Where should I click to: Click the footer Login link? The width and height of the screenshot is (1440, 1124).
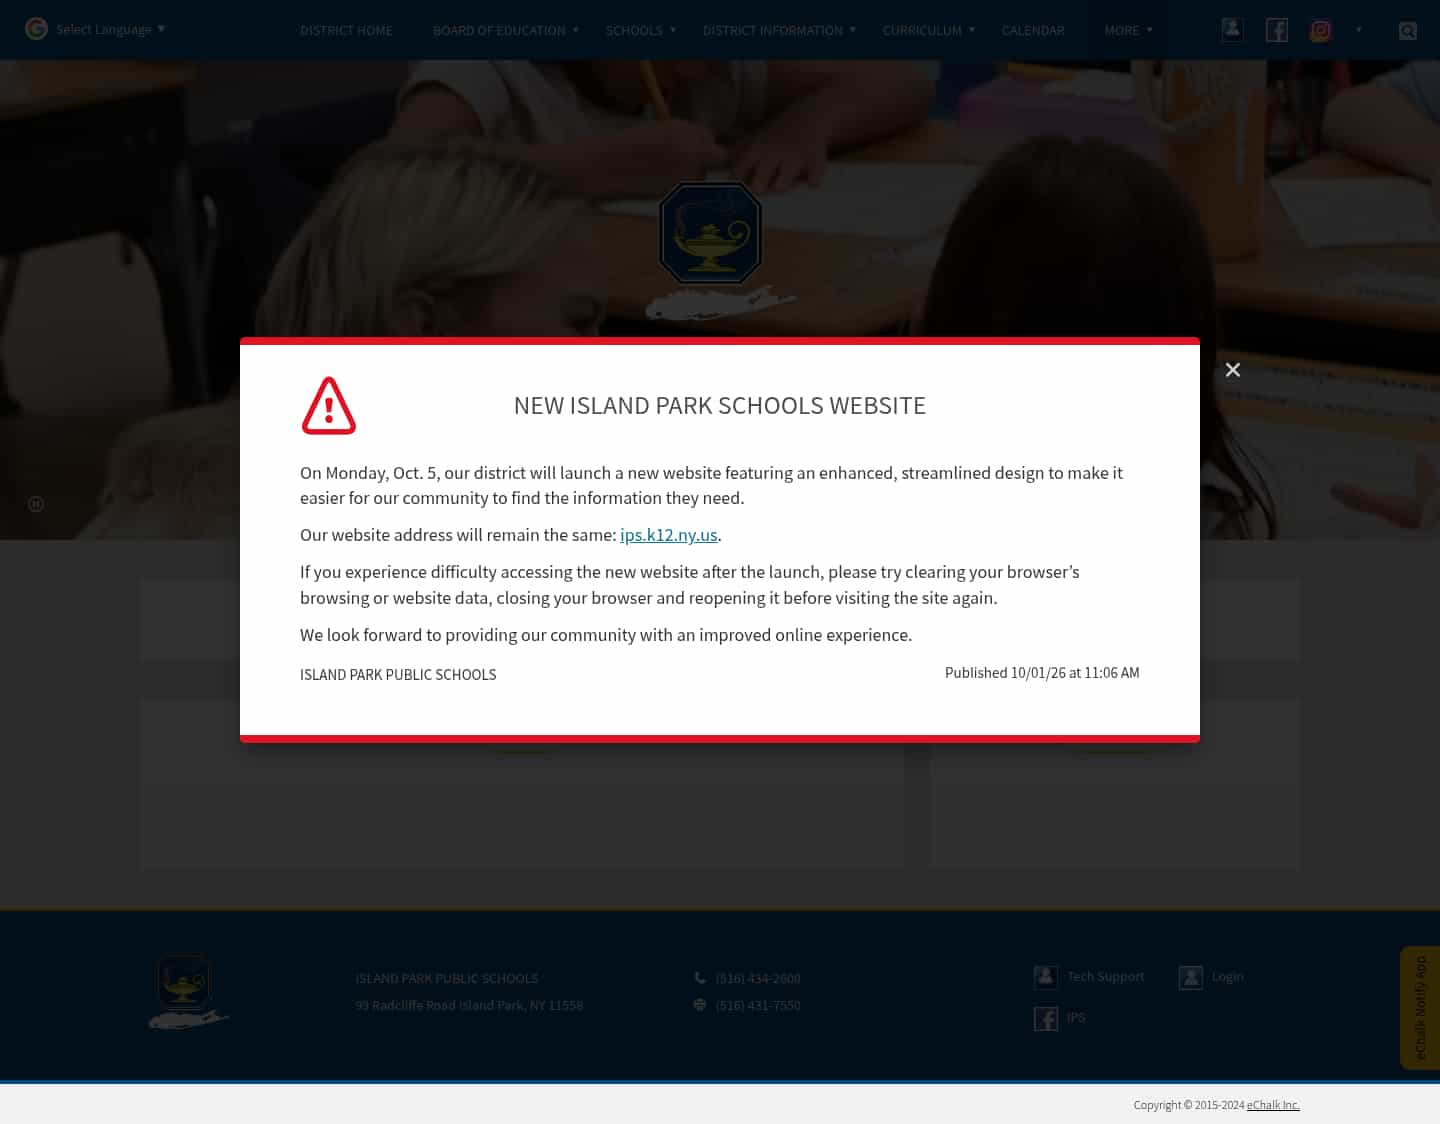click(1228, 976)
